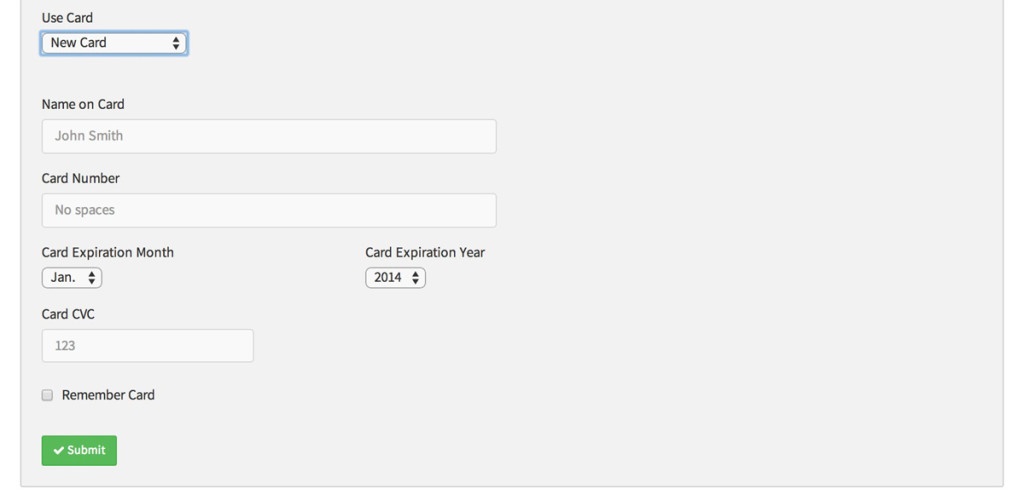Click the Card Number label
The image size is (1024, 495).
80,178
